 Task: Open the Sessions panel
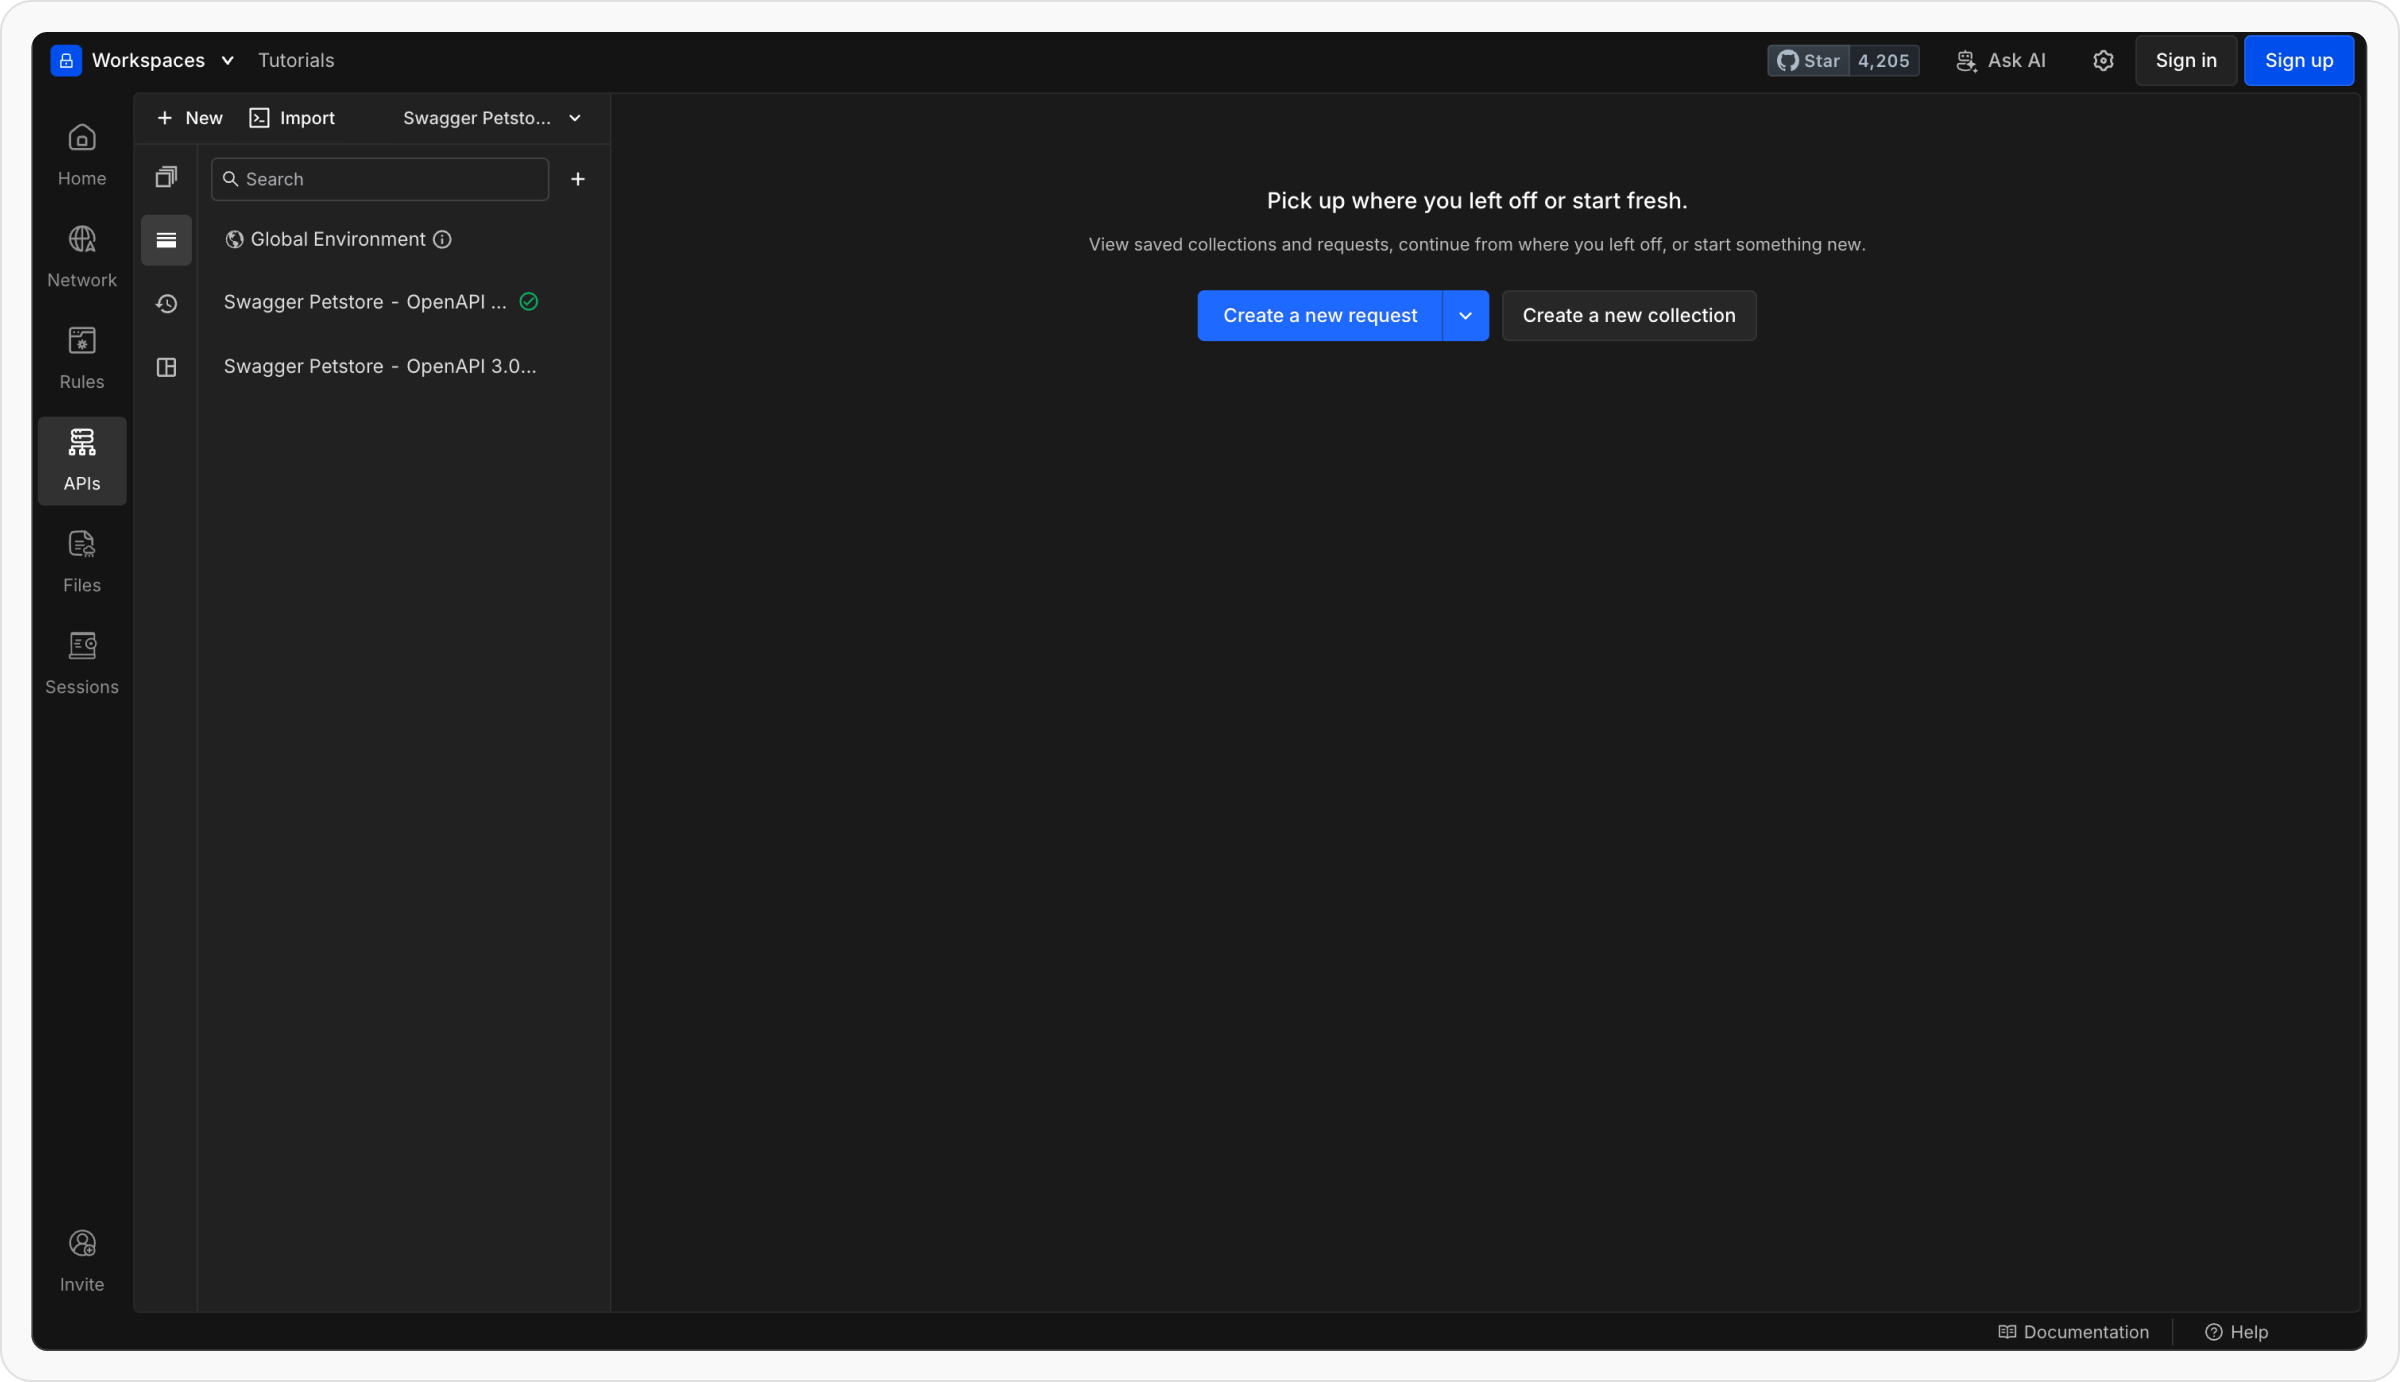point(82,663)
